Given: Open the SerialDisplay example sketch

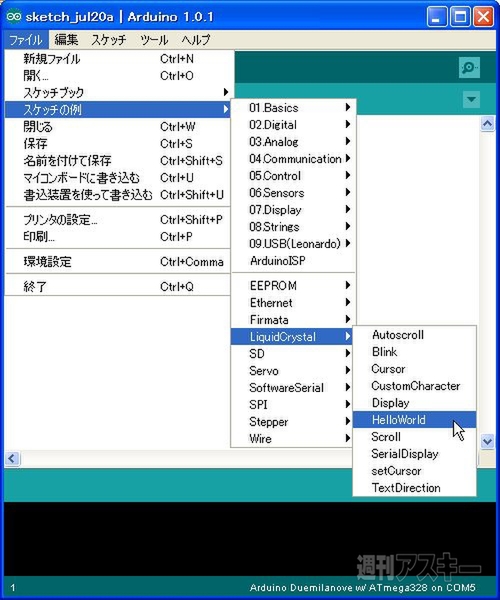Looking at the screenshot, I should coord(414,454).
